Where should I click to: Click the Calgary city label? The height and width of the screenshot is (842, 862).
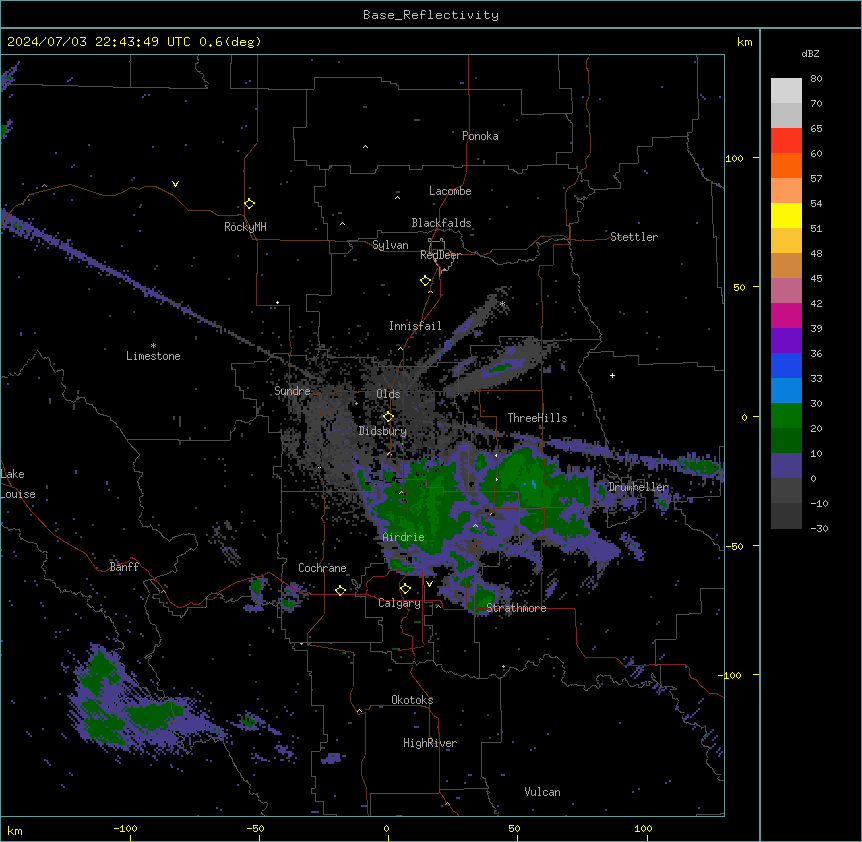[399, 603]
